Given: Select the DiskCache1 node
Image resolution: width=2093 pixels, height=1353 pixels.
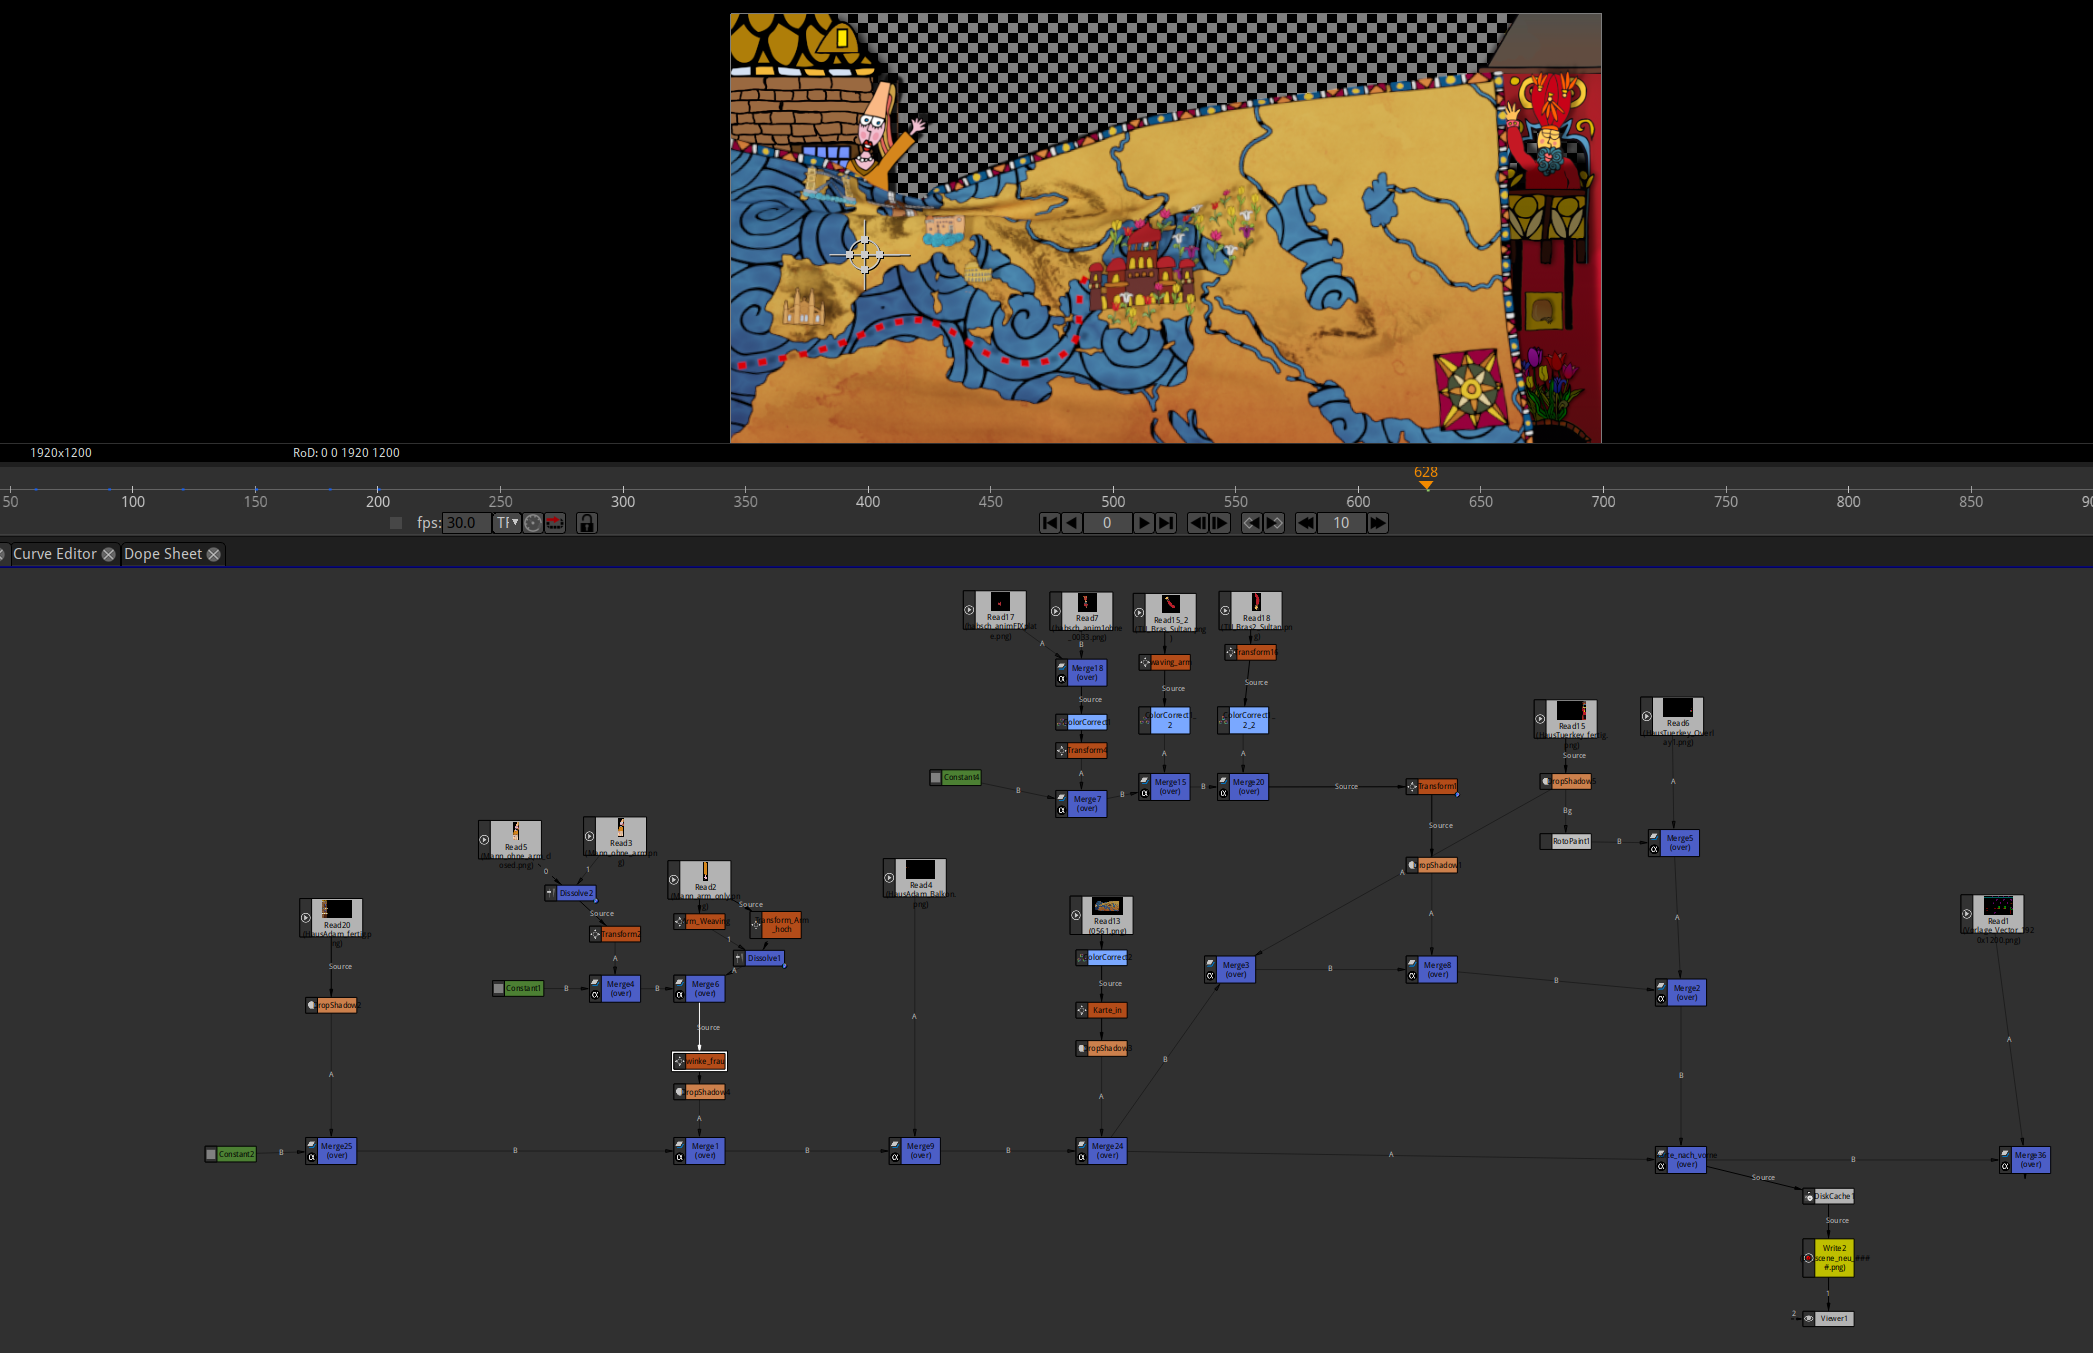Looking at the screenshot, I should pyautogui.click(x=1829, y=1196).
